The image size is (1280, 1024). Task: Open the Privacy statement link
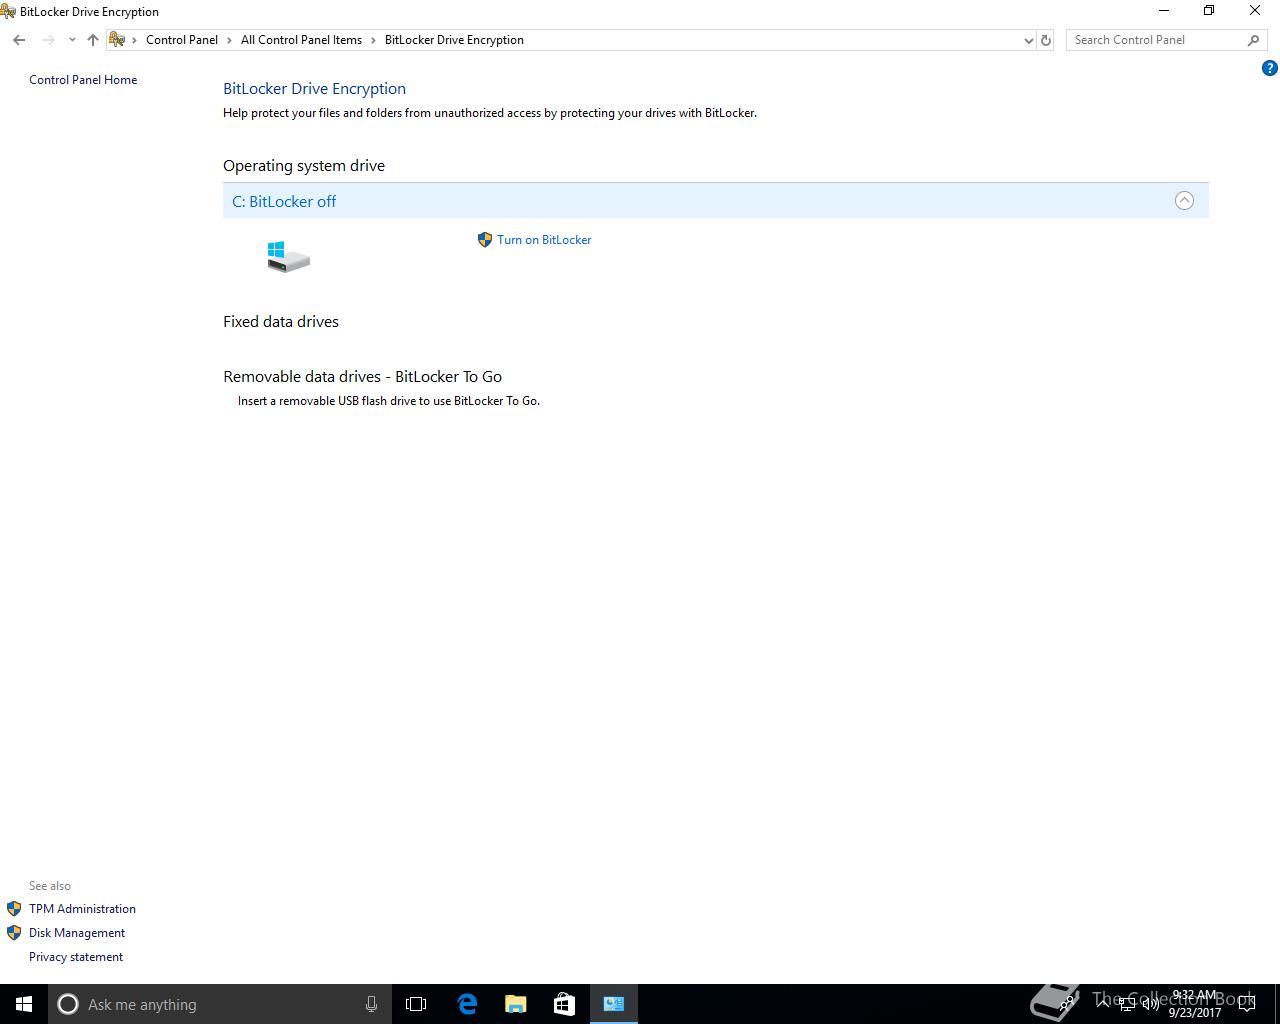click(76, 957)
